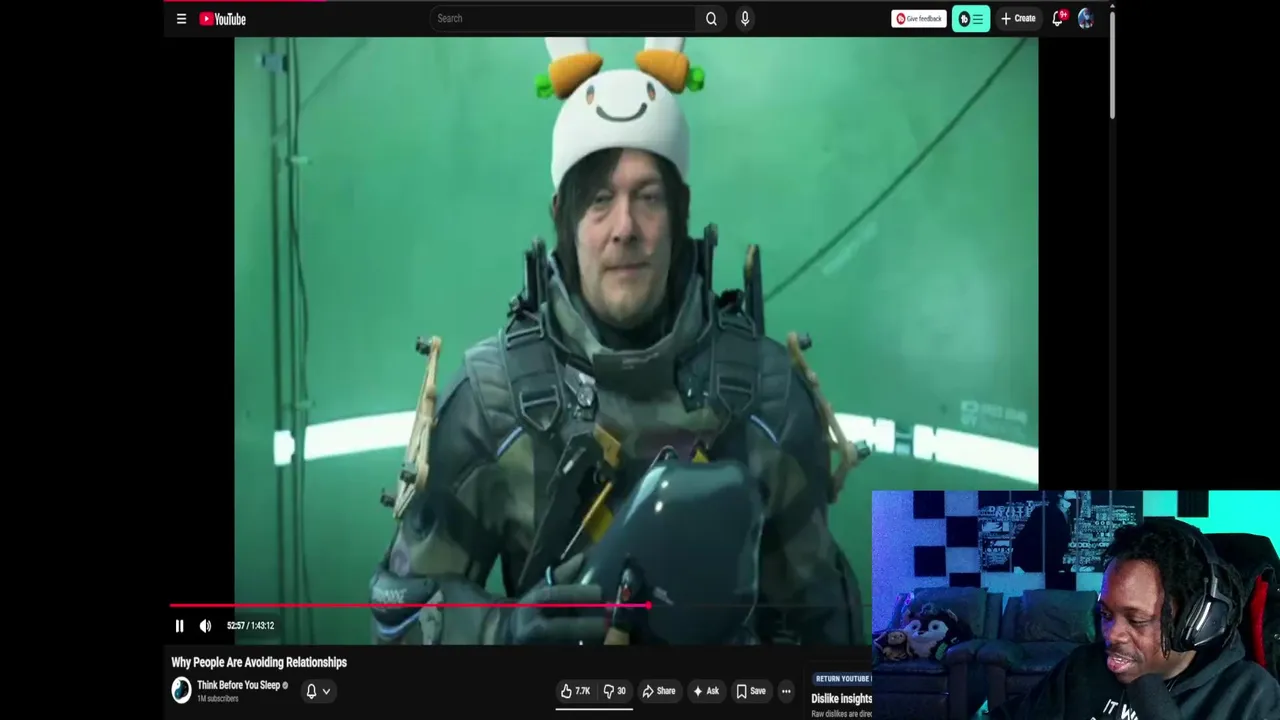Click the 1M subscribers text
Viewport: 1280px width, 720px height.
(218, 699)
